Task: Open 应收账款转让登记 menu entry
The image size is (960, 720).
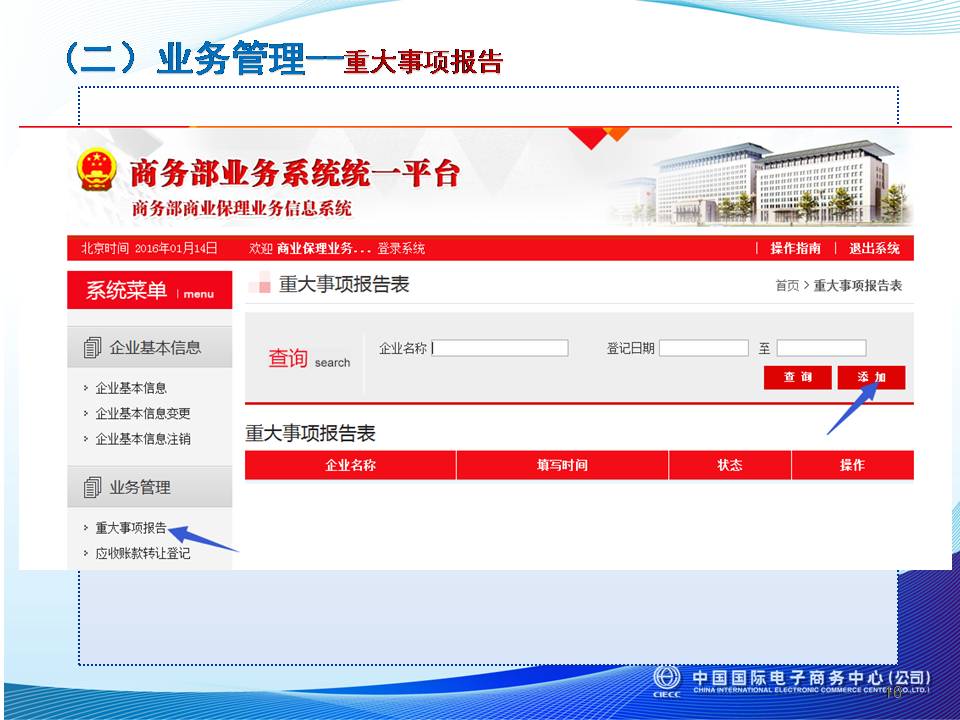Action: [x=142, y=553]
